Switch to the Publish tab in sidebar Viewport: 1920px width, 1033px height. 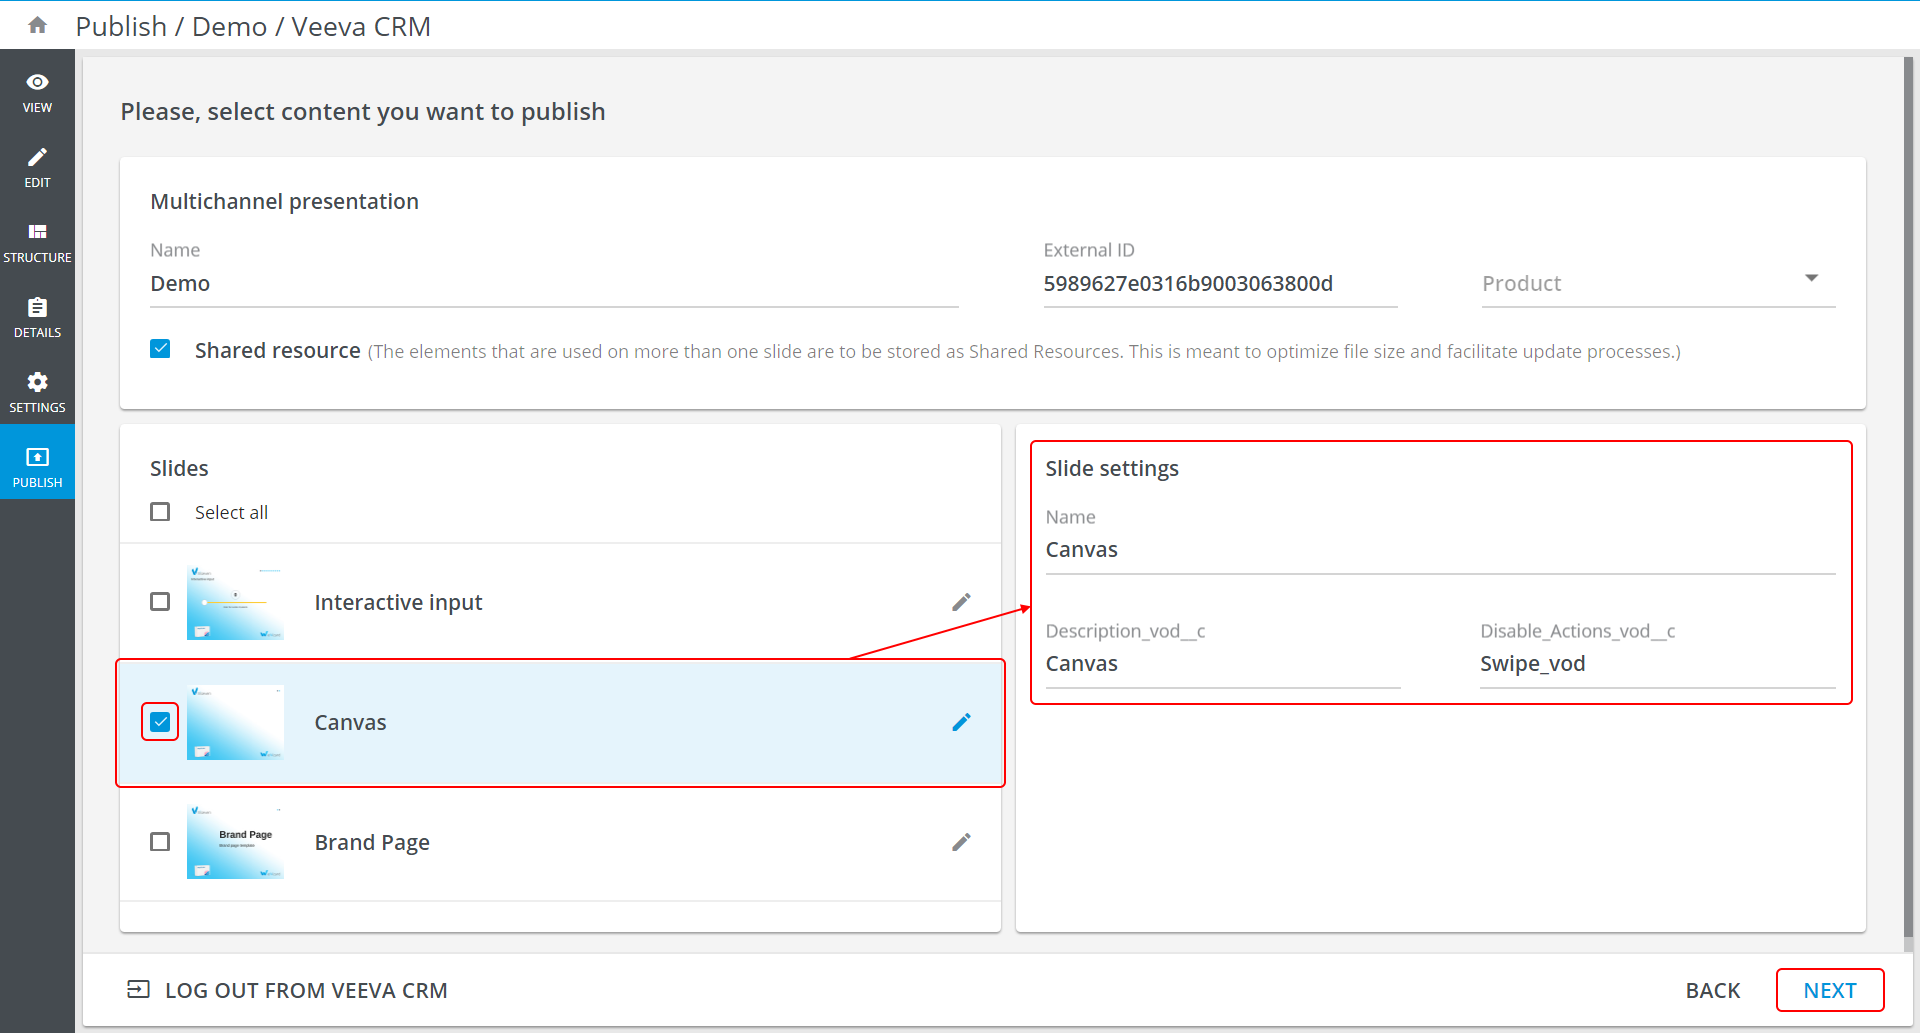(37, 467)
